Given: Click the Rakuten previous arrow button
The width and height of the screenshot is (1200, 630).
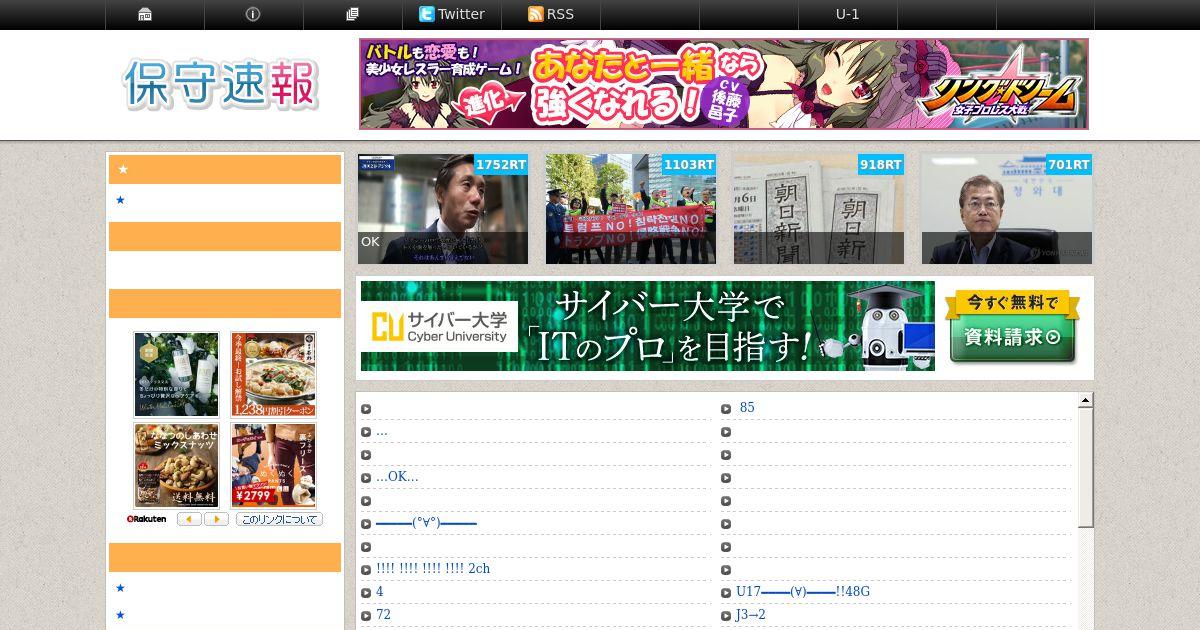Looking at the screenshot, I should (x=189, y=519).
